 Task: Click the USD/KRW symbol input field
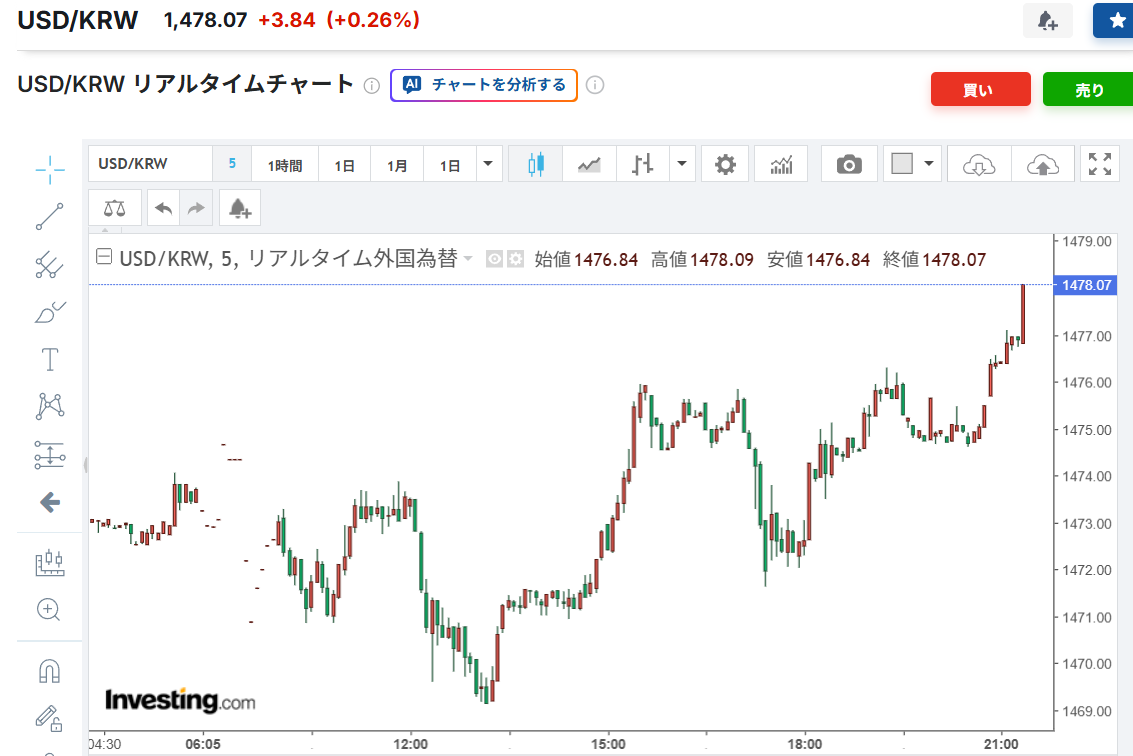coord(150,164)
